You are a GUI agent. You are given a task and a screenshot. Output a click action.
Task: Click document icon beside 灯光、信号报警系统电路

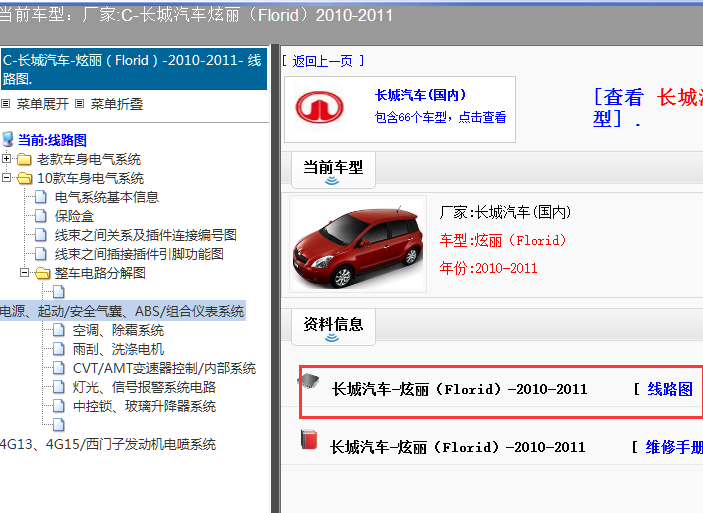point(59,387)
